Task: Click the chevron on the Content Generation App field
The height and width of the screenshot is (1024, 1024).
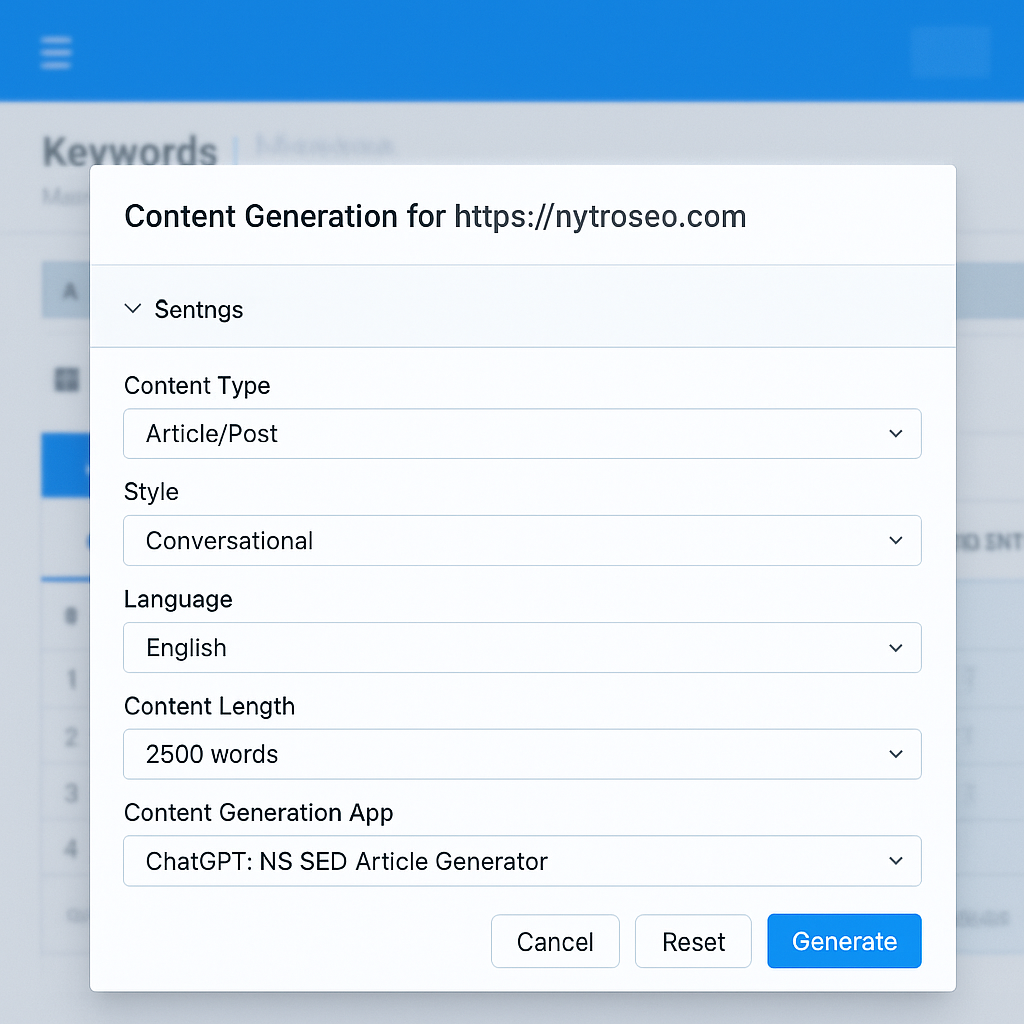Action: click(896, 861)
